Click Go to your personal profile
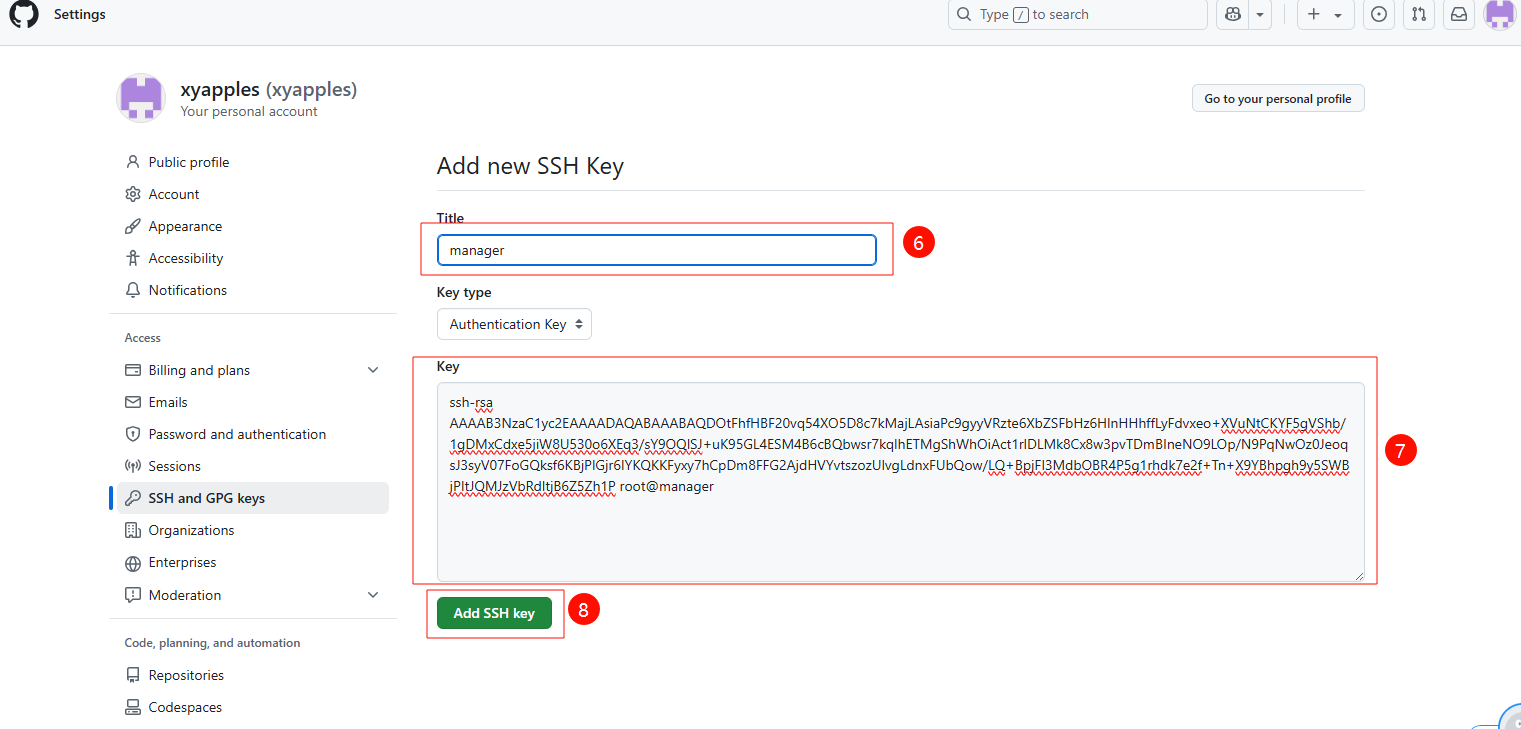Image resolution: width=1521 pixels, height=729 pixels. point(1277,99)
